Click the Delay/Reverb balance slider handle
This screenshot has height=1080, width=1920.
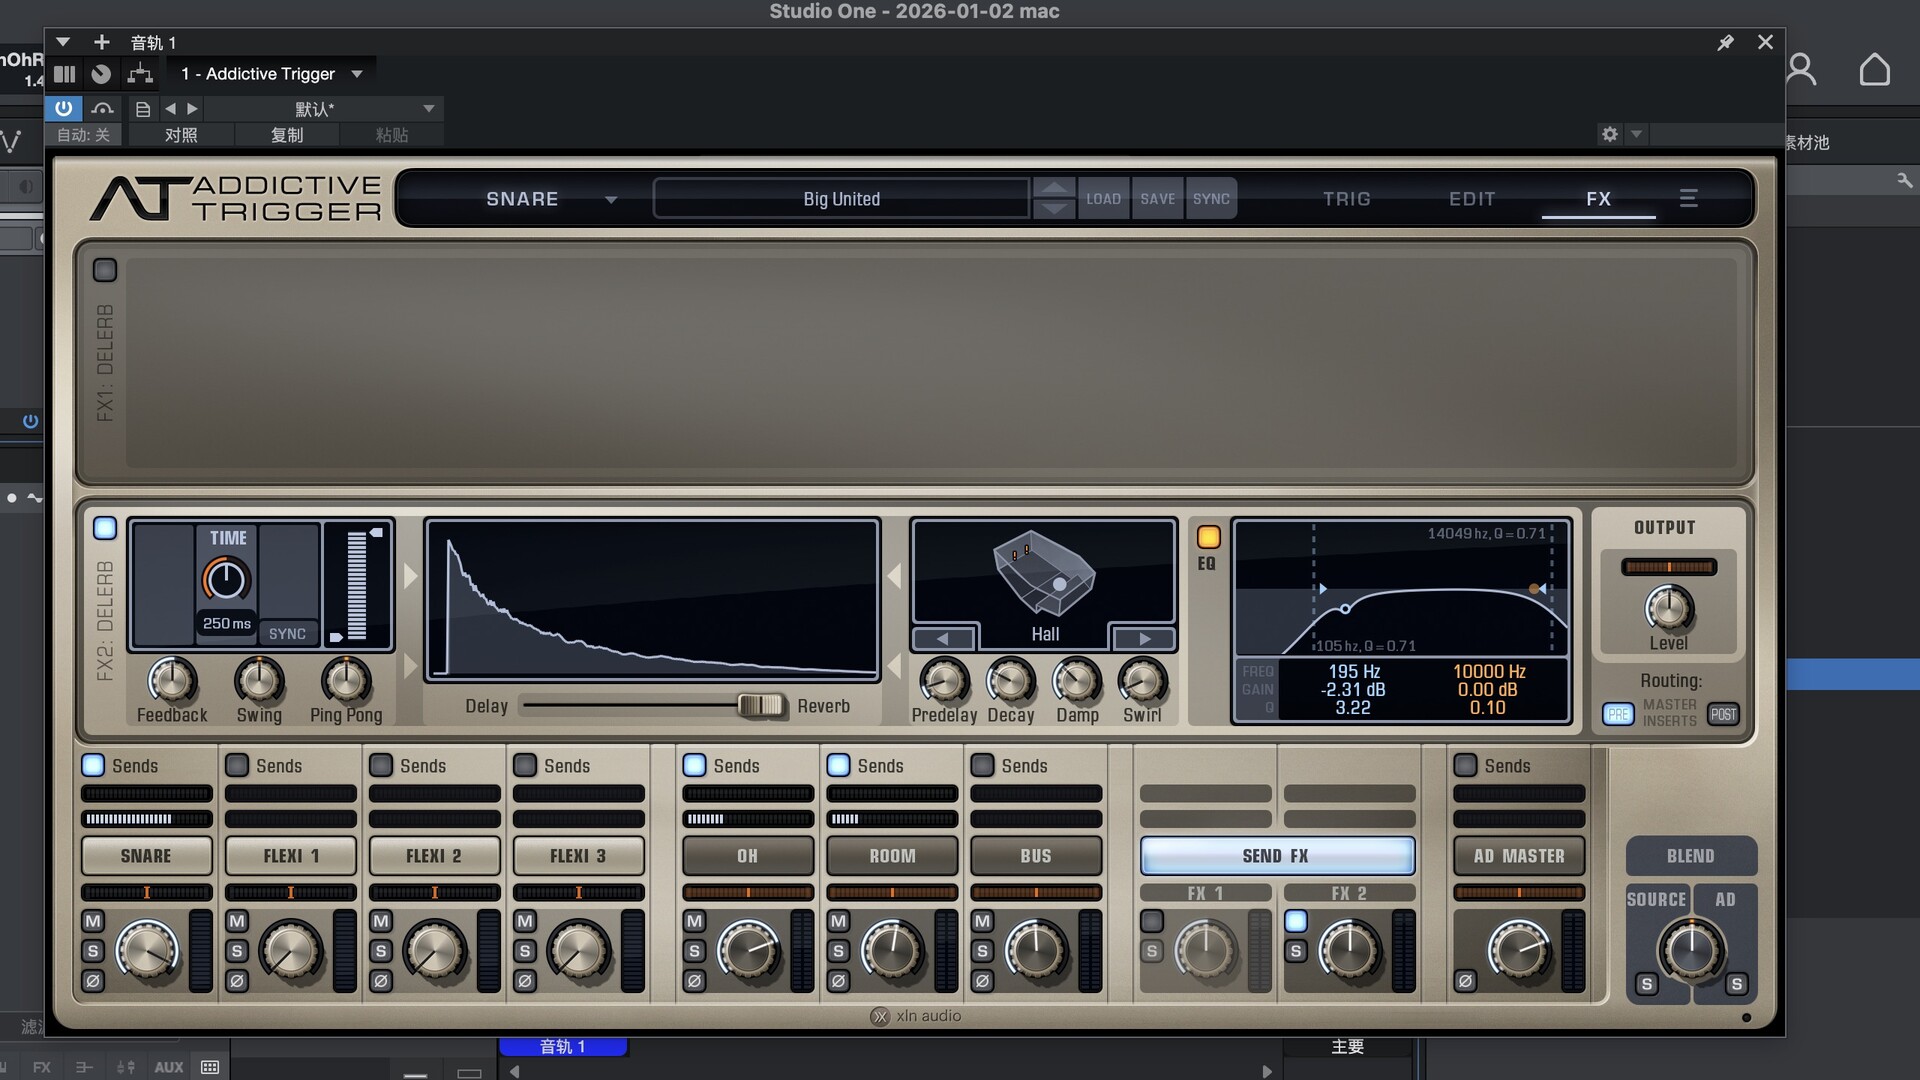tap(760, 706)
